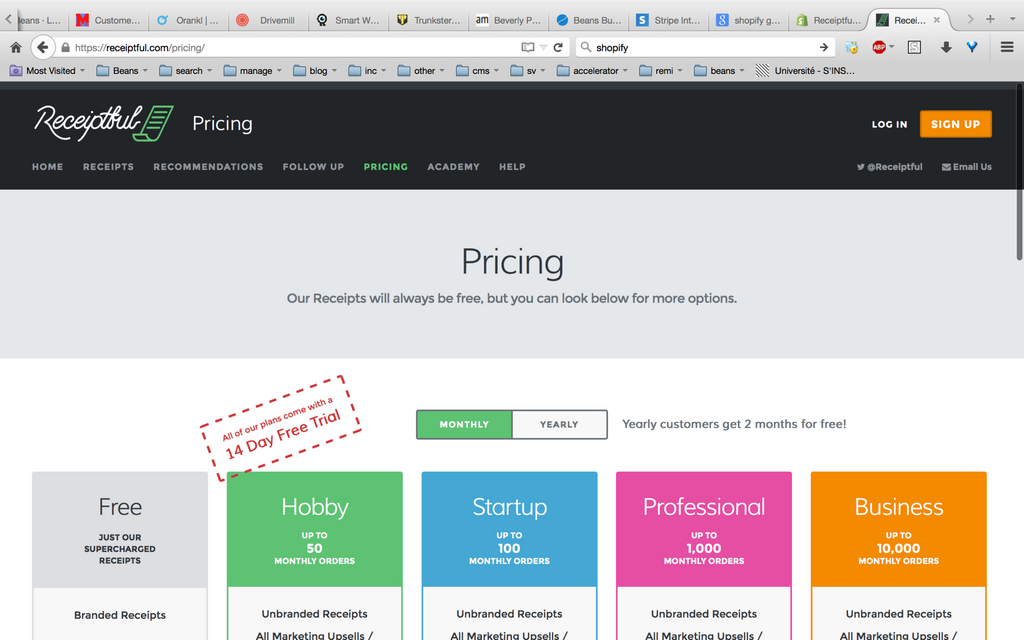This screenshot has width=1024, height=640.
Task: Click the Log In link
Action: [889, 124]
